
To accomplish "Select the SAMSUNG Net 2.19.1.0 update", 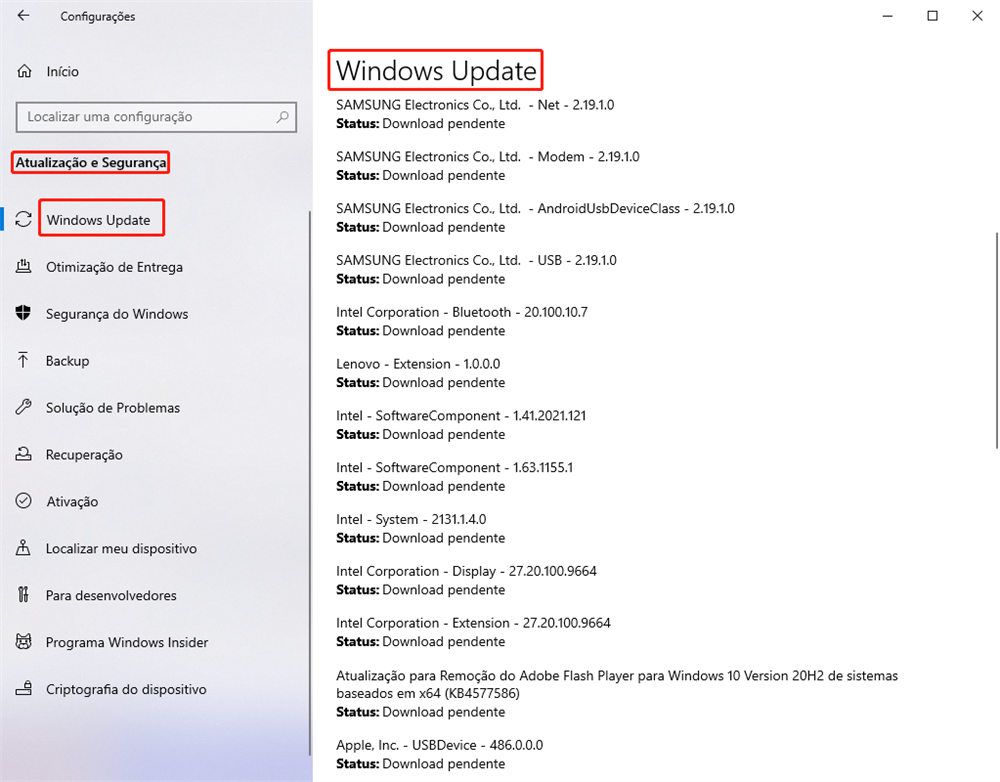I will coord(475,105).
